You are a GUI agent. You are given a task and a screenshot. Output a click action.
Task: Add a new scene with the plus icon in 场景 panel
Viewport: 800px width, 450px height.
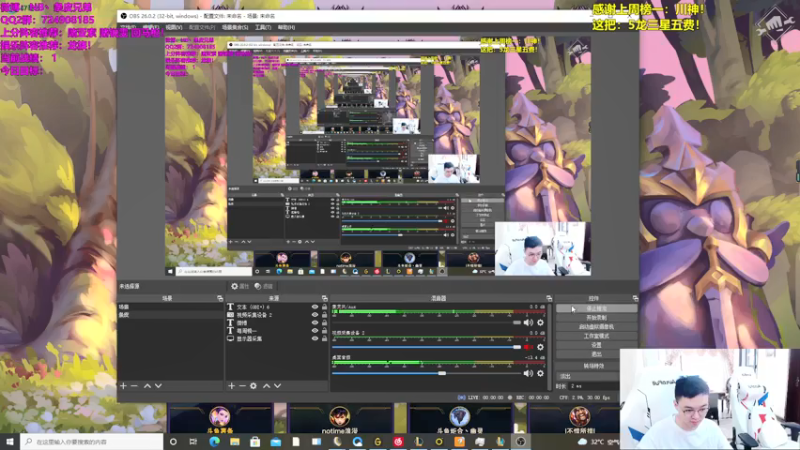point(123,386)
